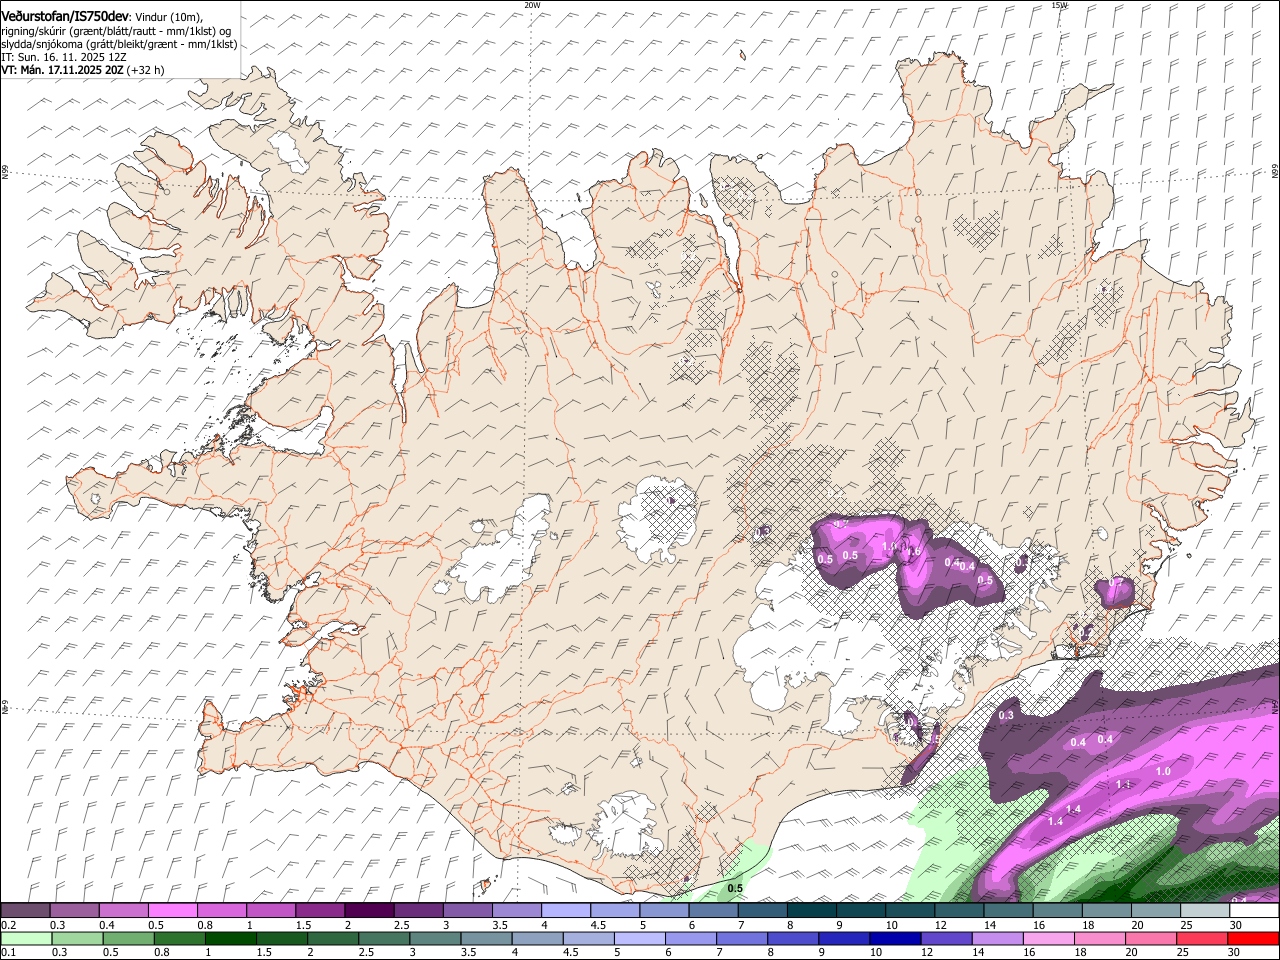The width and height of the screenshot is (1280, 960).
Task: Click lower legend swatch labeled 2.5
Action: click(384, 938)
